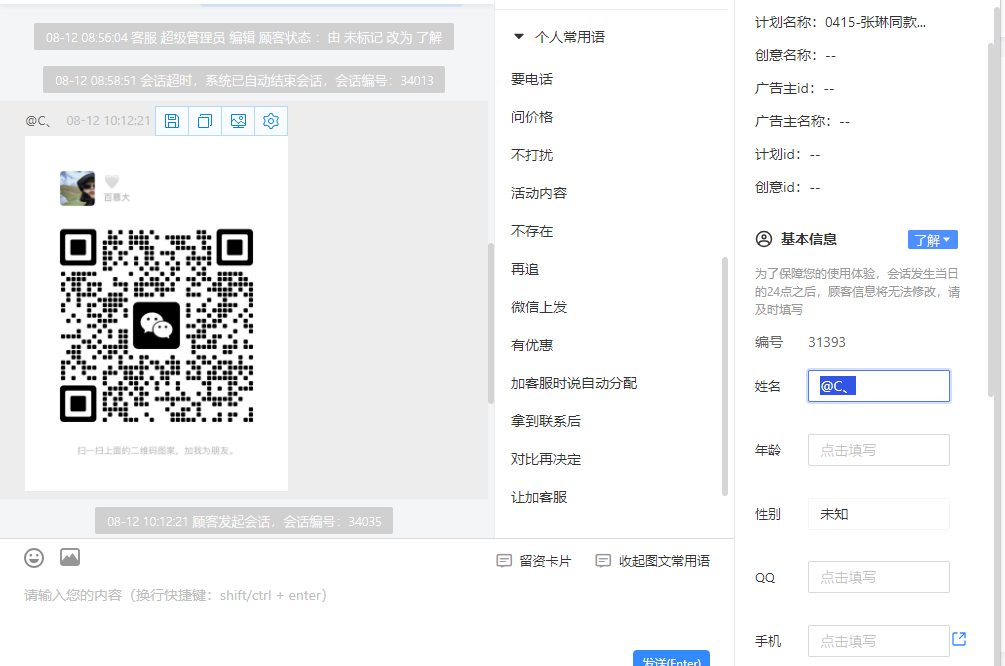Click the gear icon above QR image
1005x666 pixels.
point(271,121)
